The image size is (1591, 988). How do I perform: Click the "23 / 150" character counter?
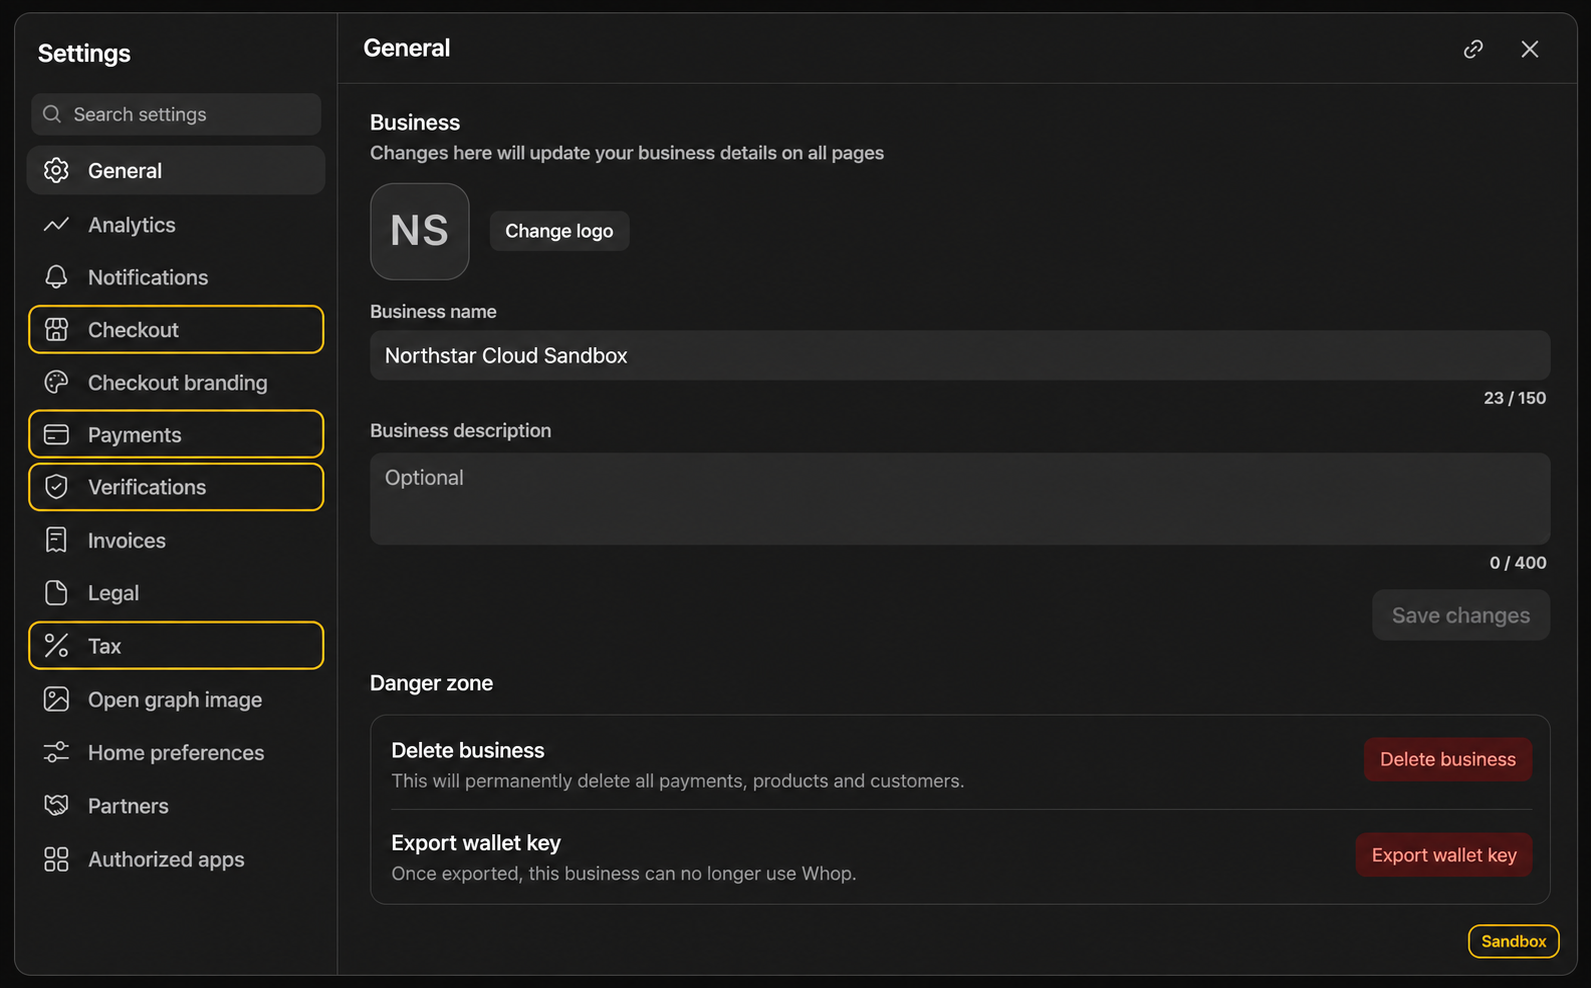[1515, 398]
